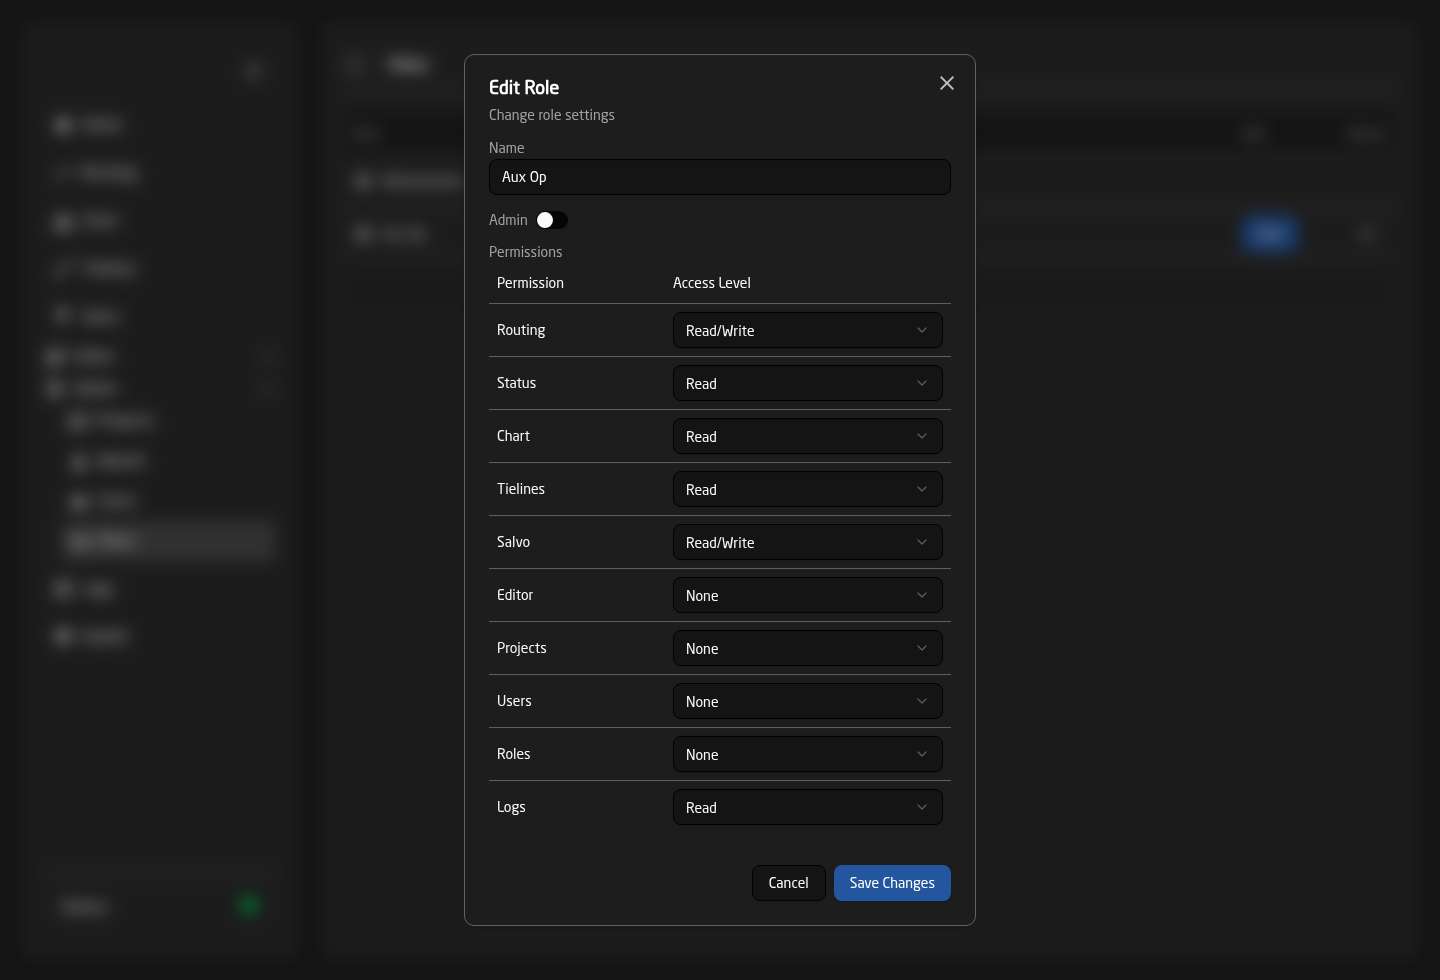
Task: Click the Routing permission label
Action: click(x=521, y=330)
